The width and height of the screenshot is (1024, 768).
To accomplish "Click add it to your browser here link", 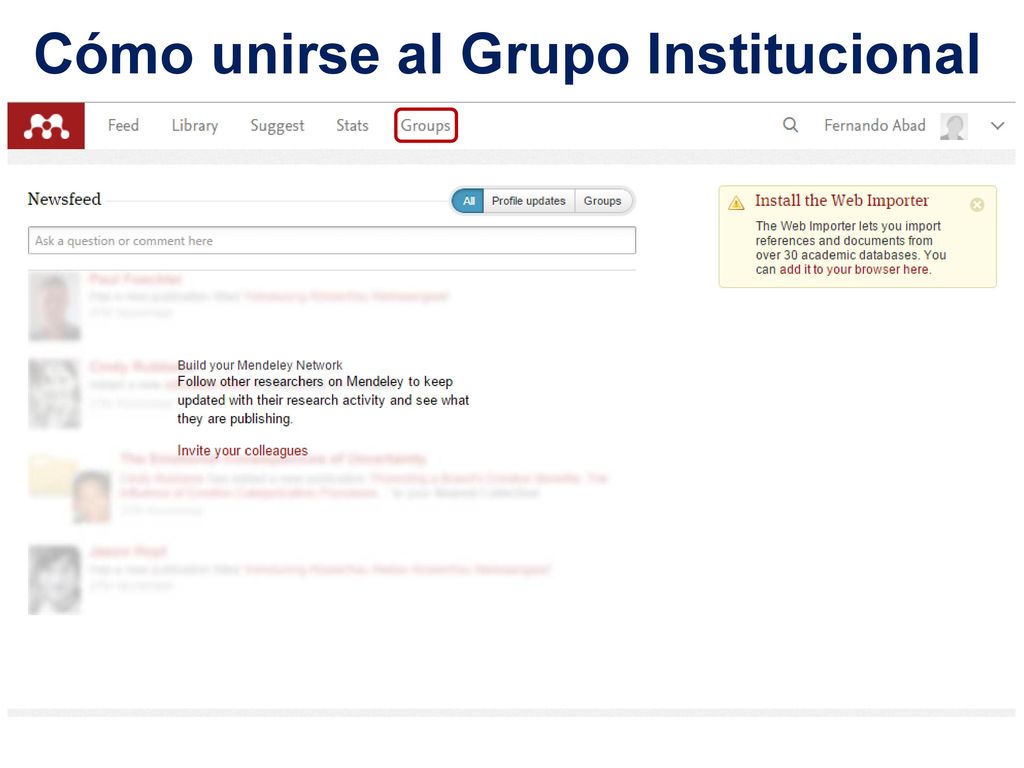I will [x=854, y=270].
